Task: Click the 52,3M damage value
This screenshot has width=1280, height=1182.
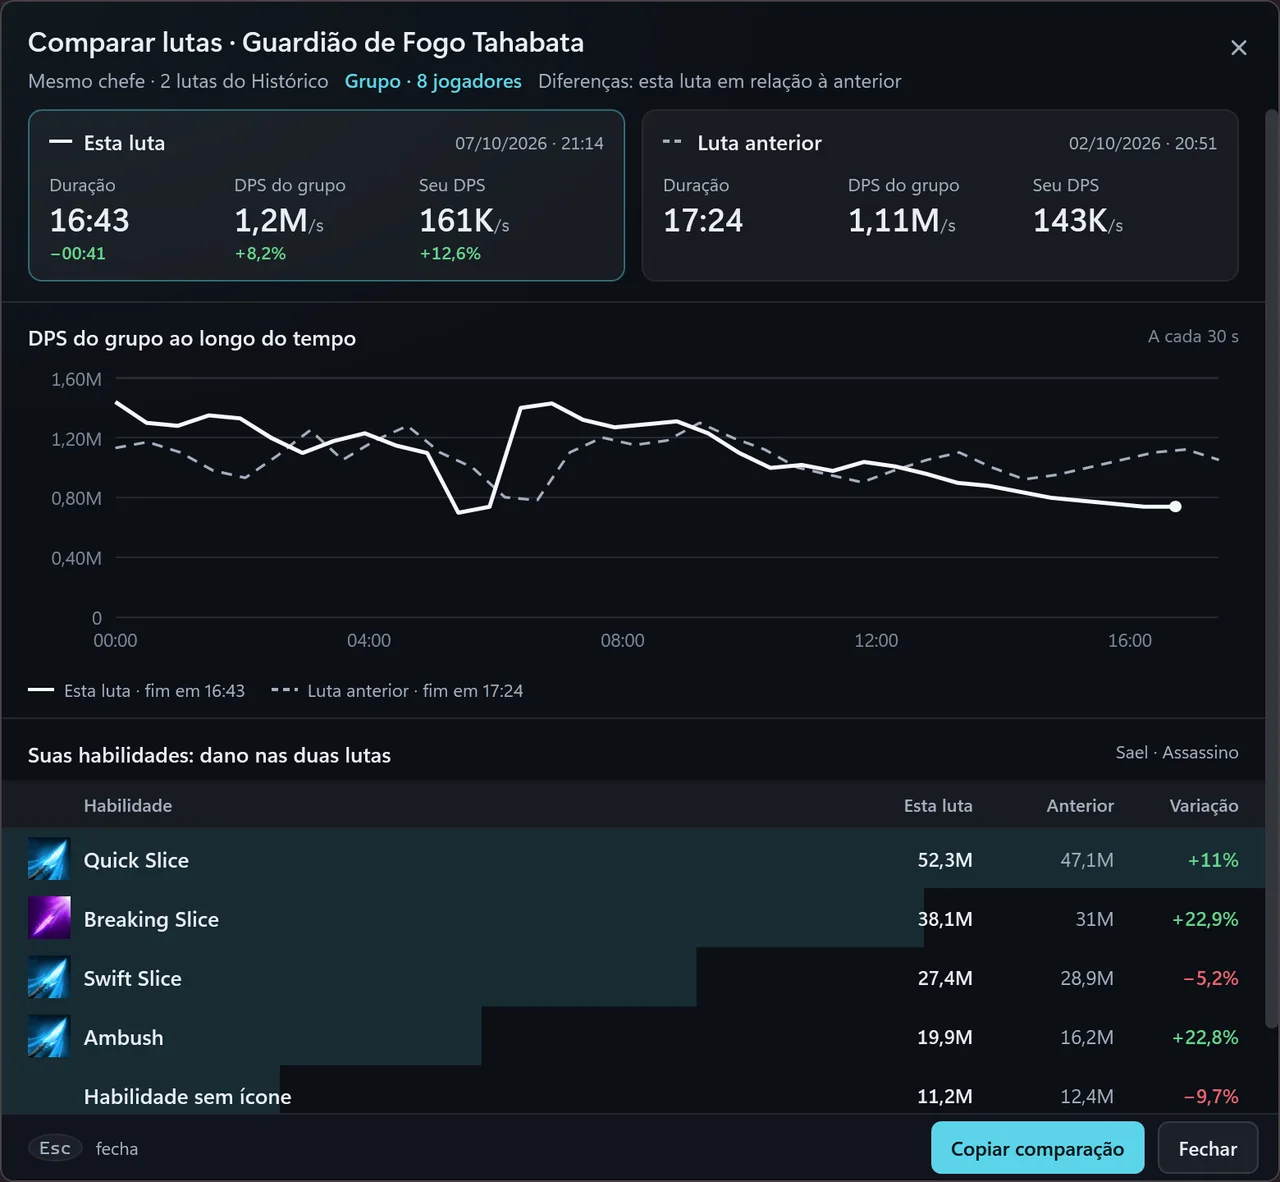Action: (x=945, y=860)
